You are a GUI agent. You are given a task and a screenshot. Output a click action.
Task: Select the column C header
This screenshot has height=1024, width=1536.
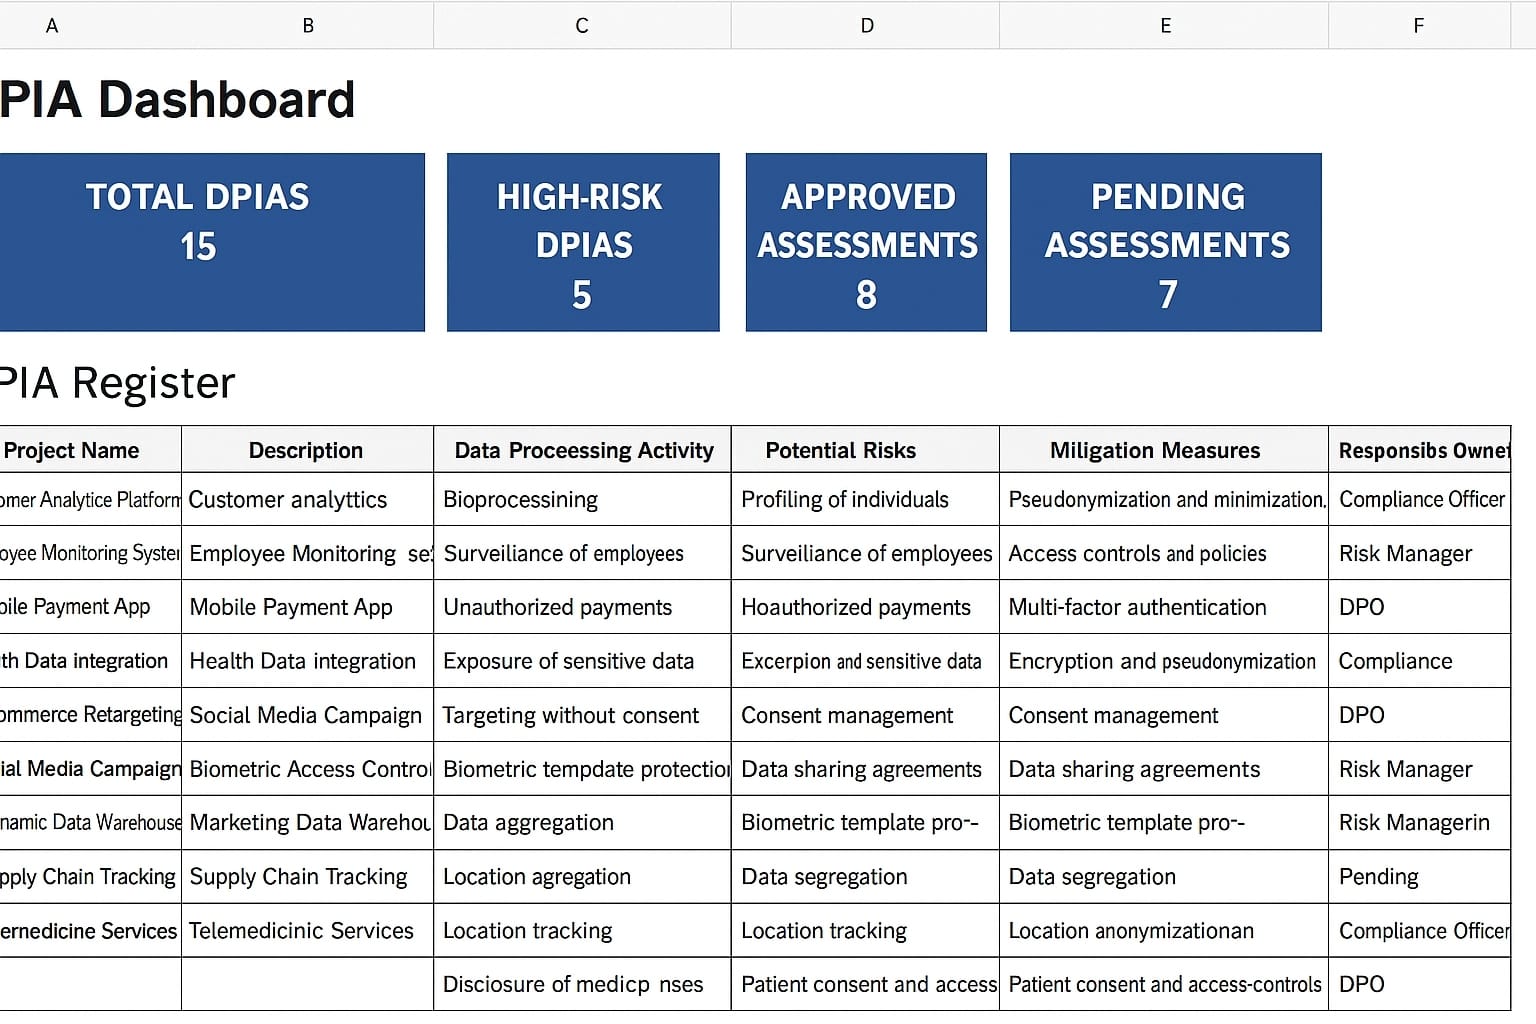tap(582, 26)
